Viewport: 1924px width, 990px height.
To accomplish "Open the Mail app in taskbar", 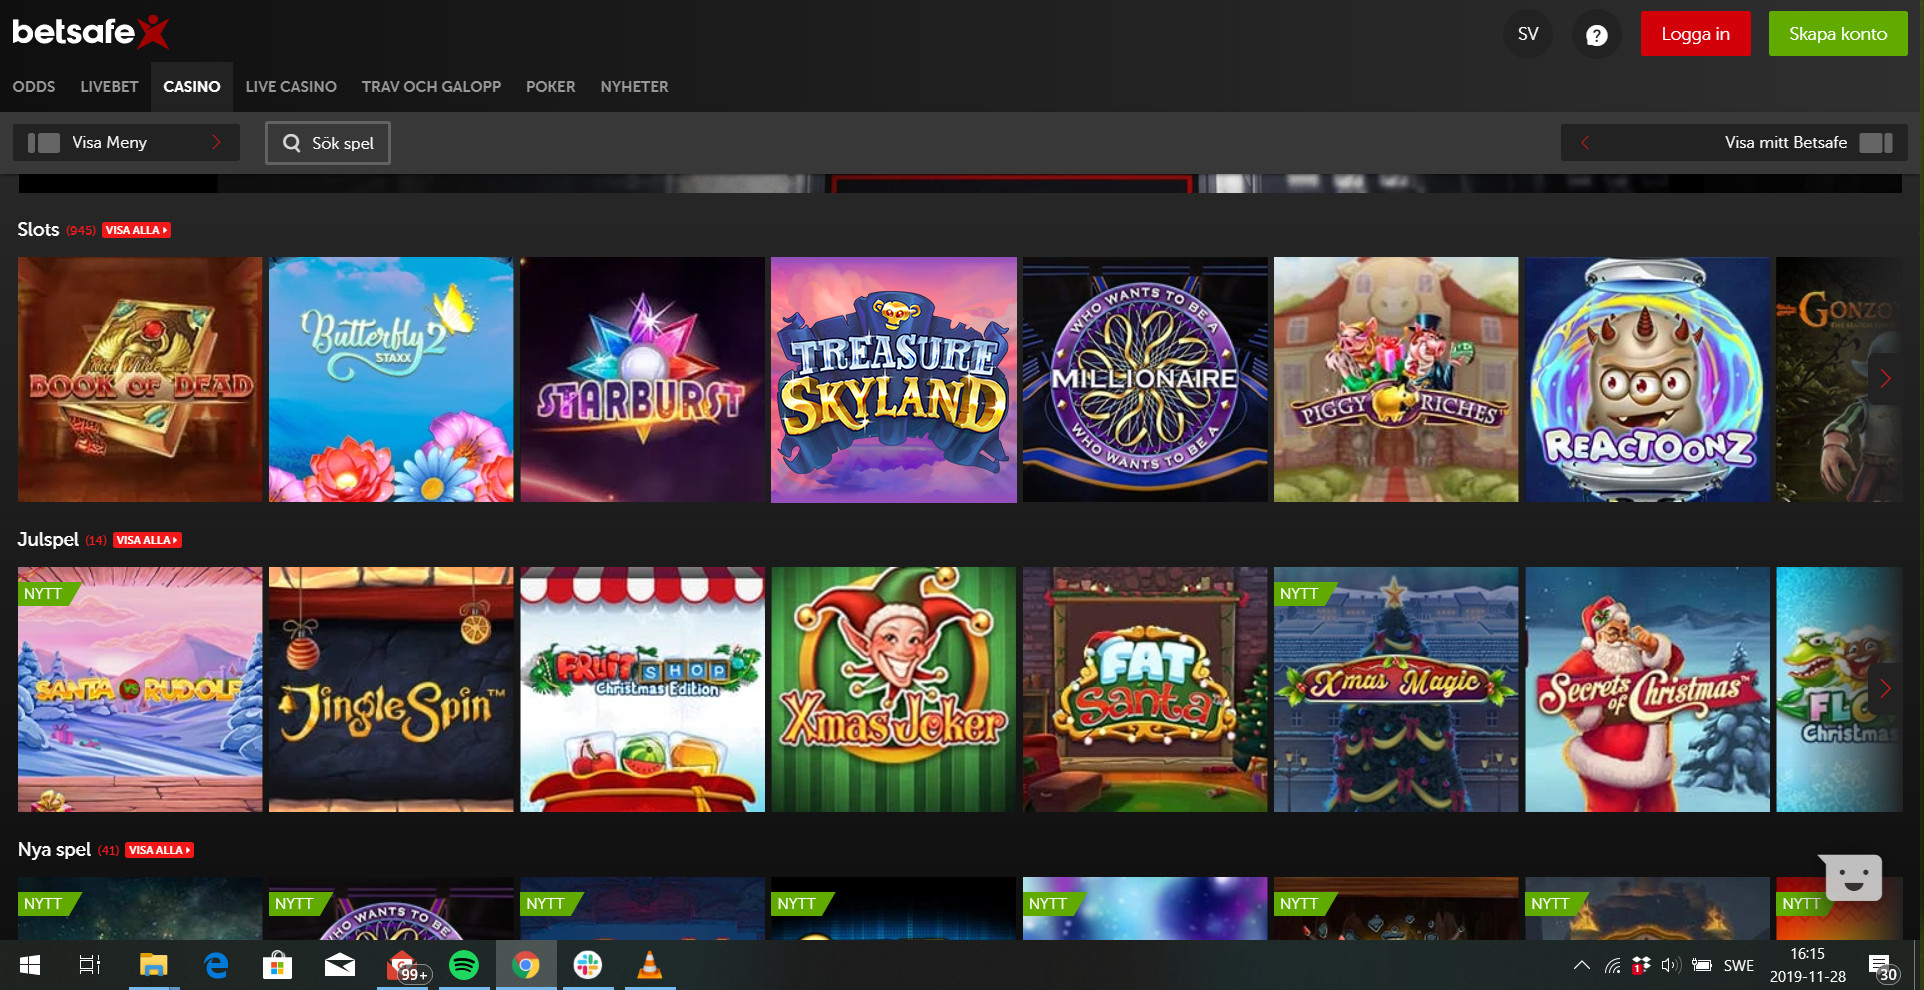I will (340, 965).
